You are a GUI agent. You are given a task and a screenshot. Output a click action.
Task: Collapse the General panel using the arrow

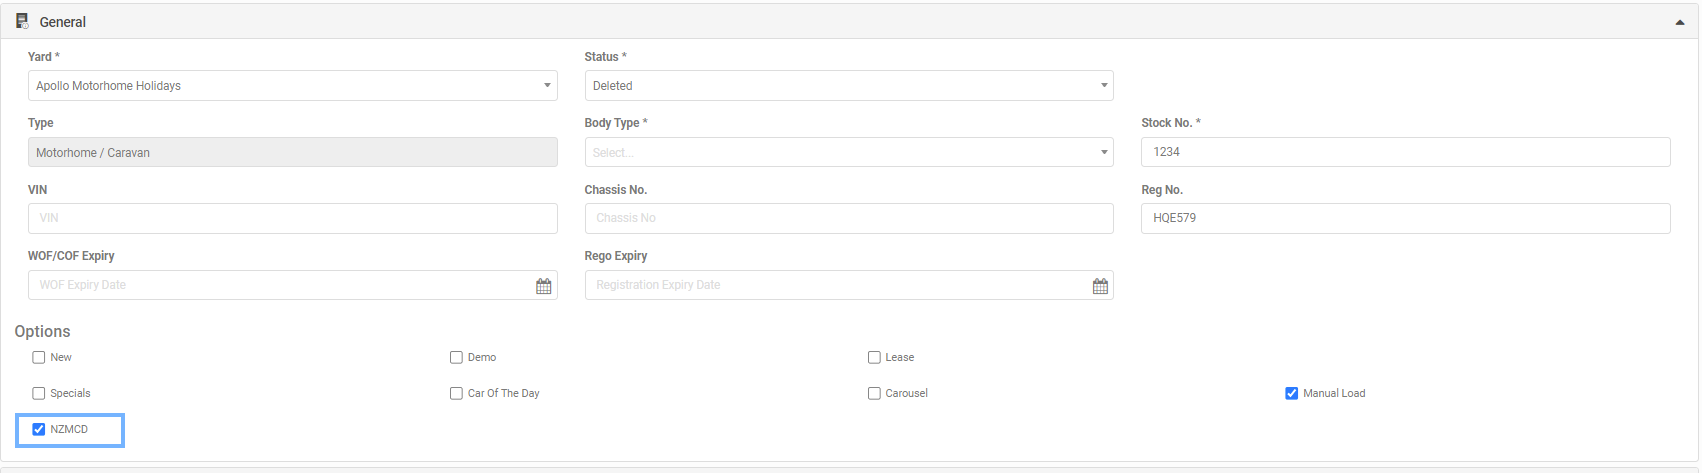point(1680,22)
